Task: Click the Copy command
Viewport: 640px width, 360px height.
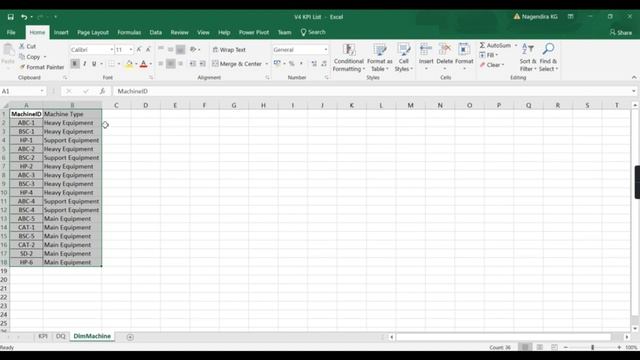Action: pyautogui.click(x=29, y=57)
